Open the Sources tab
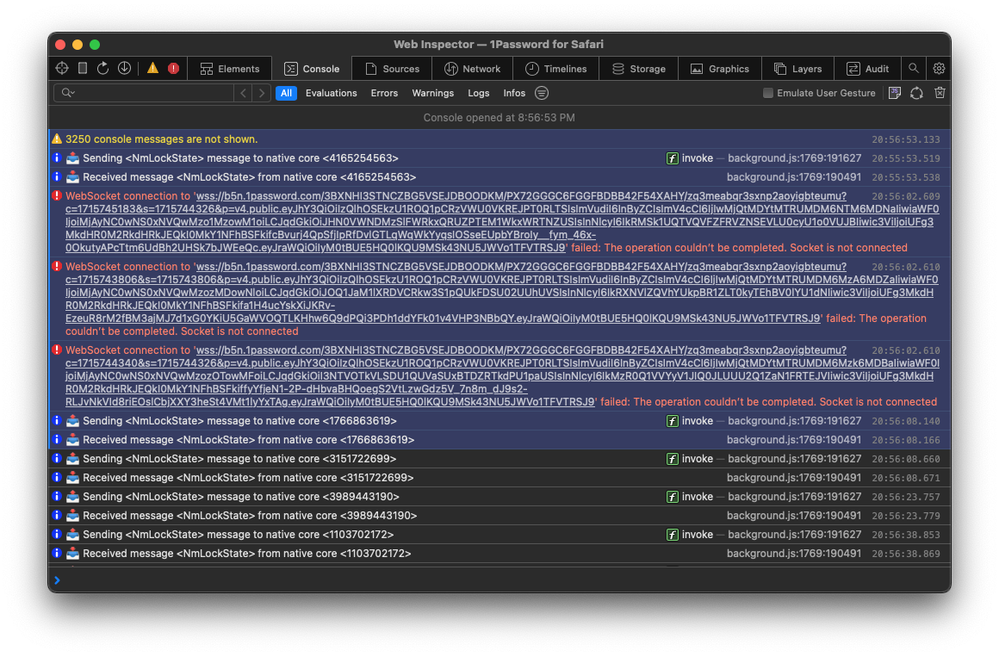The height and width of the screenshot is (656, 999). point(392,69)
